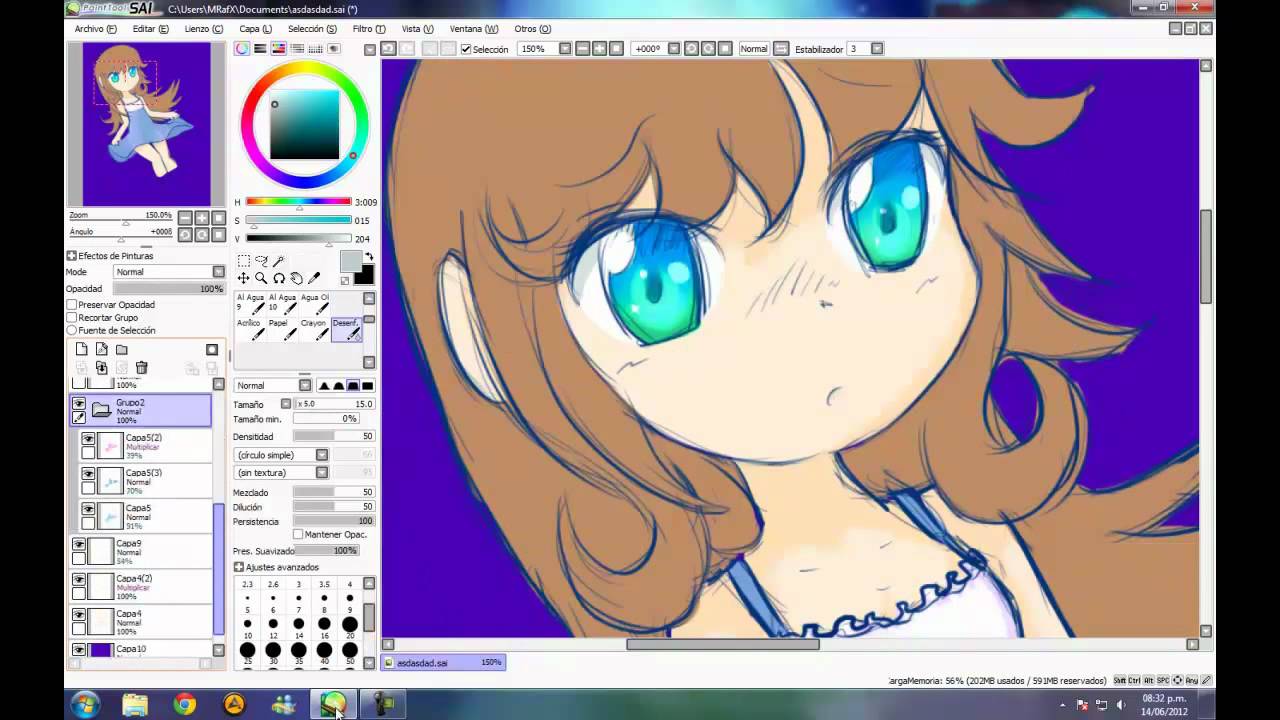Add a layer mask
The height and width of the screenshot is (720, 1280).
click(212, 349)
